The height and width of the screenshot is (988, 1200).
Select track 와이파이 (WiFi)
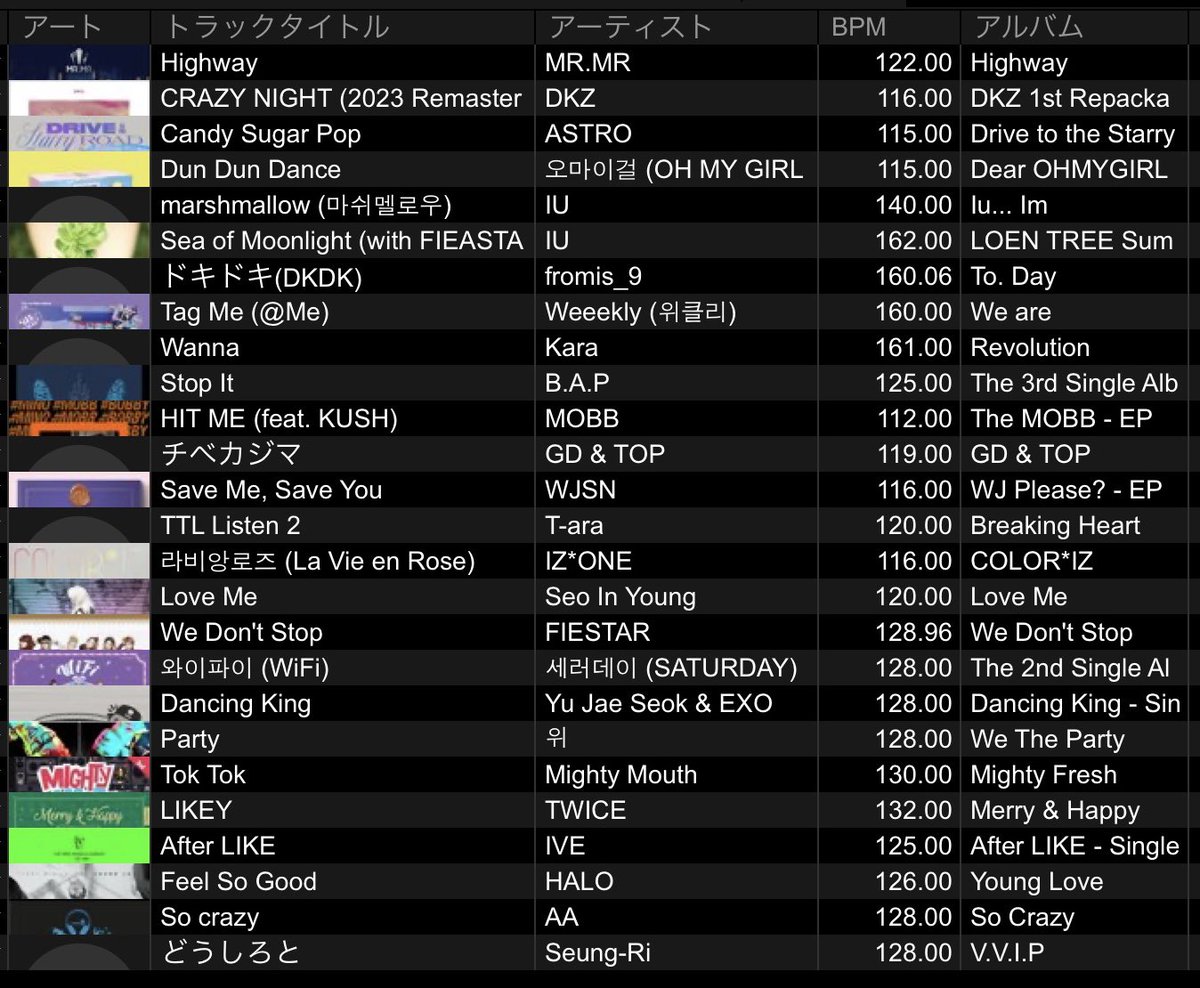244,668
